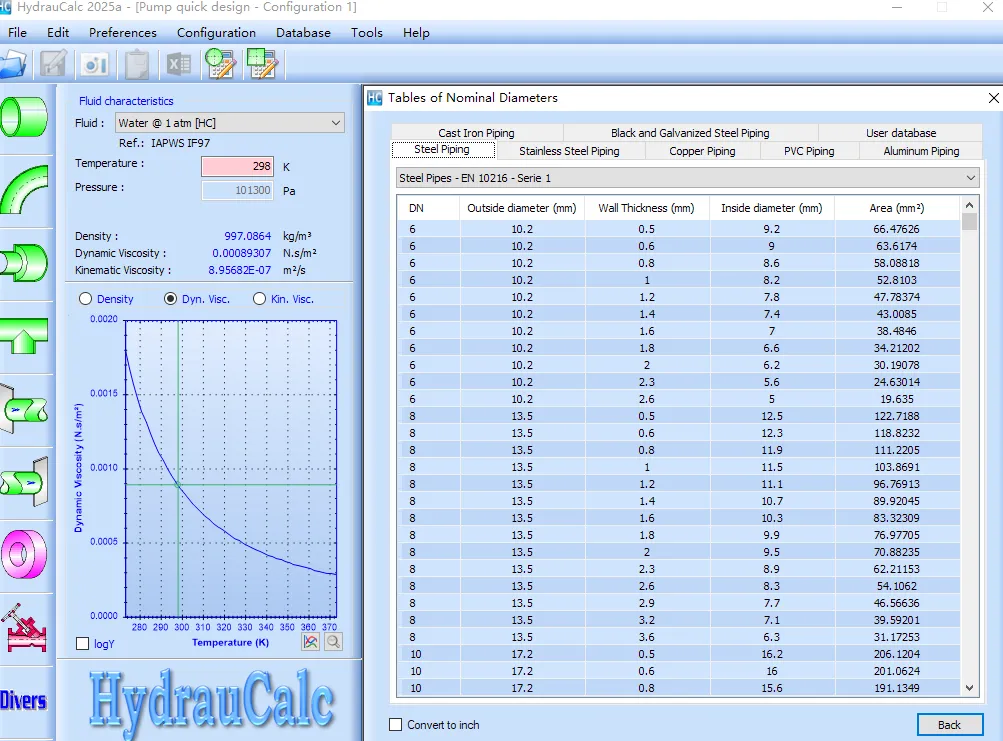Open the Tools menu

pos(367,33)
